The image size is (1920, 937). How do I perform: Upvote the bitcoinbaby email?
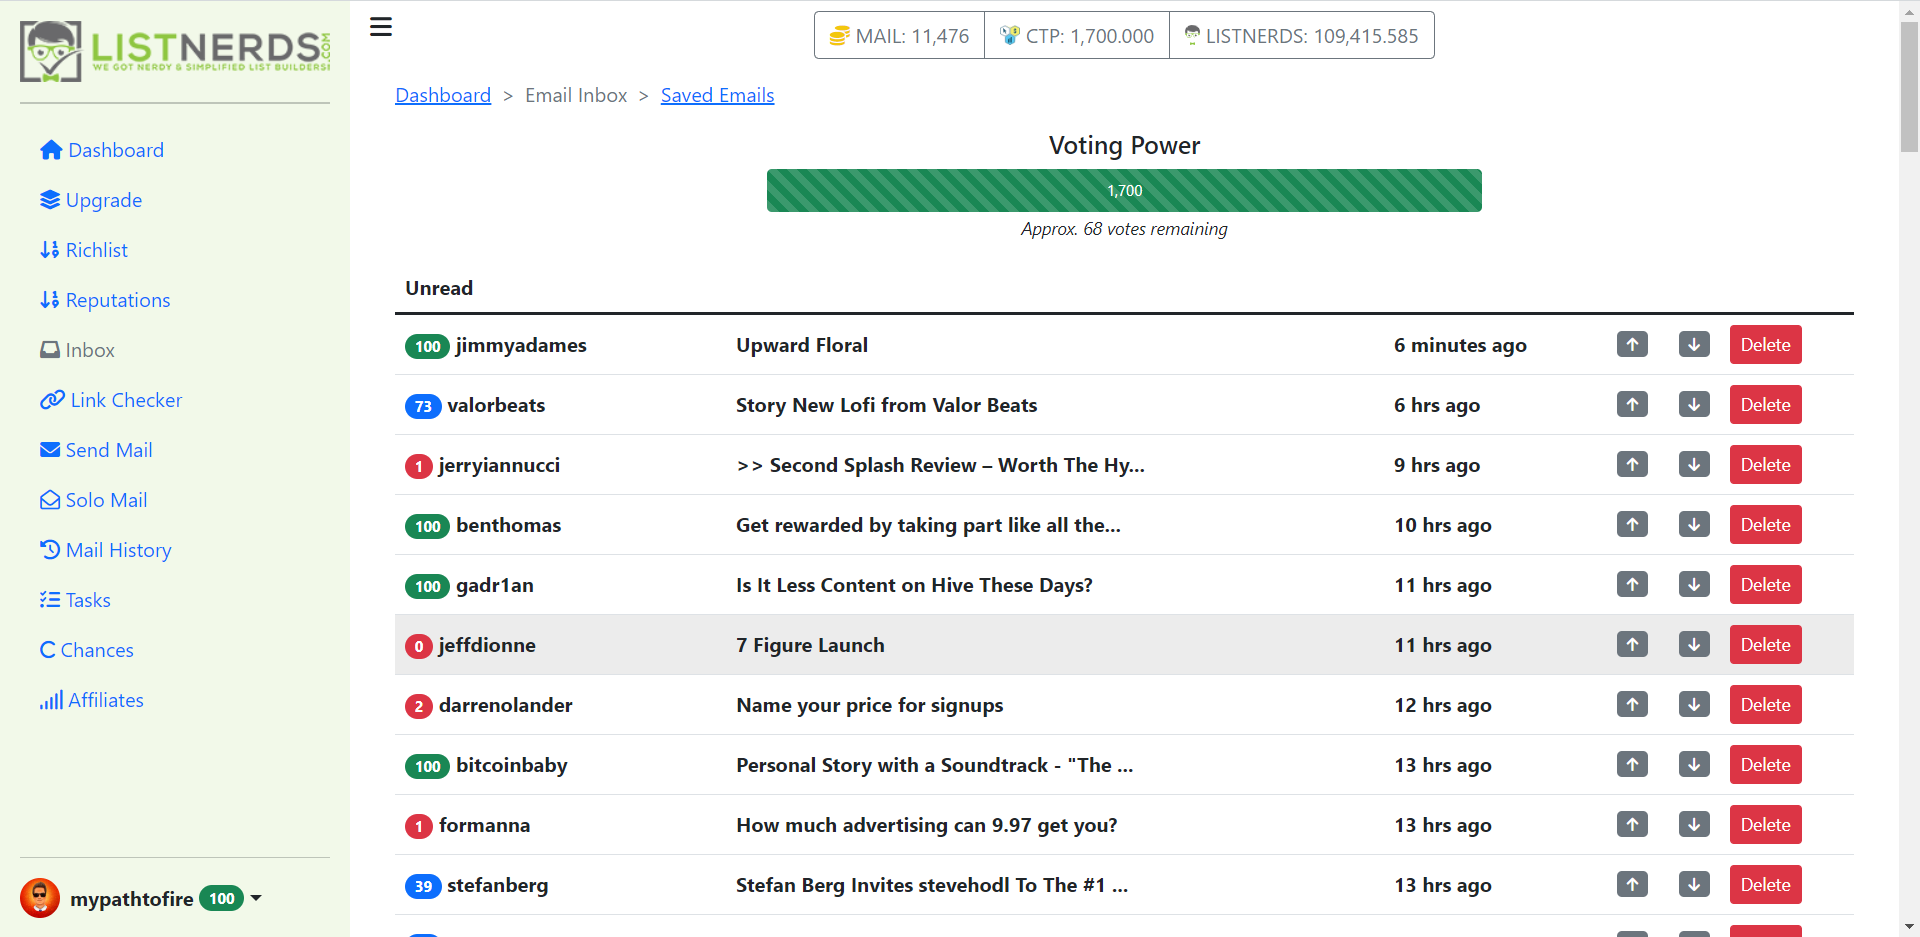tap(1632, 765)
